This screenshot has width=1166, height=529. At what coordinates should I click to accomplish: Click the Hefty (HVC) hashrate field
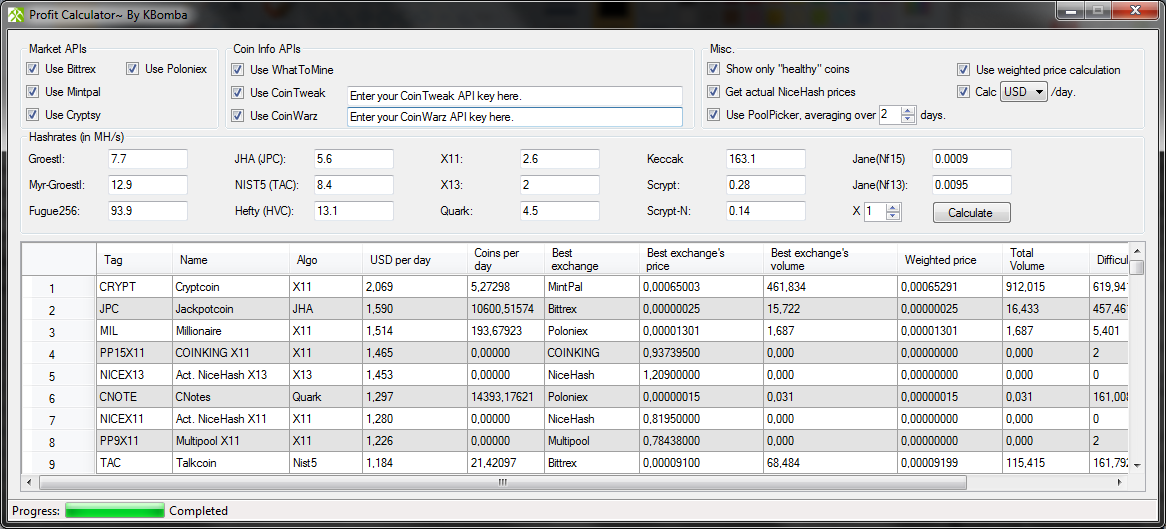(354, 211)
